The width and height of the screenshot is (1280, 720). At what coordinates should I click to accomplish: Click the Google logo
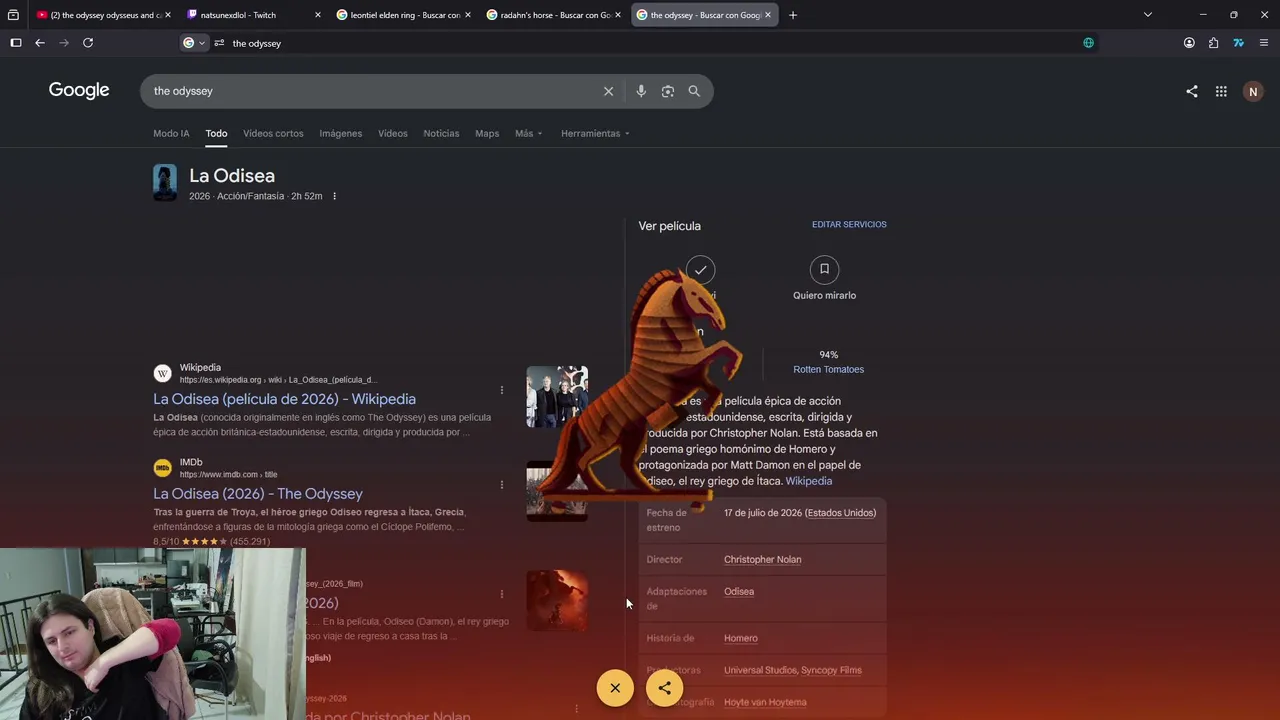click(x=79, y=91)
